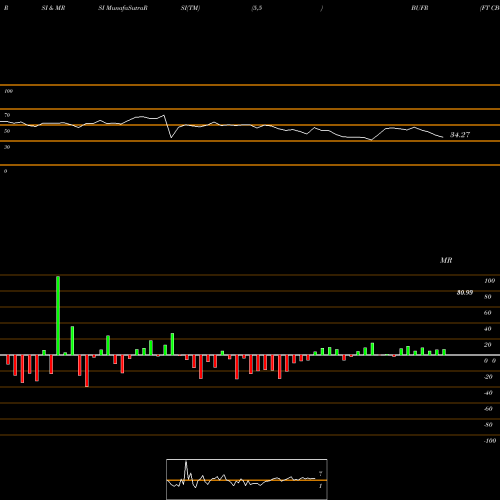Click the -20 label on the MR axis
500x500 pixels.
coord(488,377)
